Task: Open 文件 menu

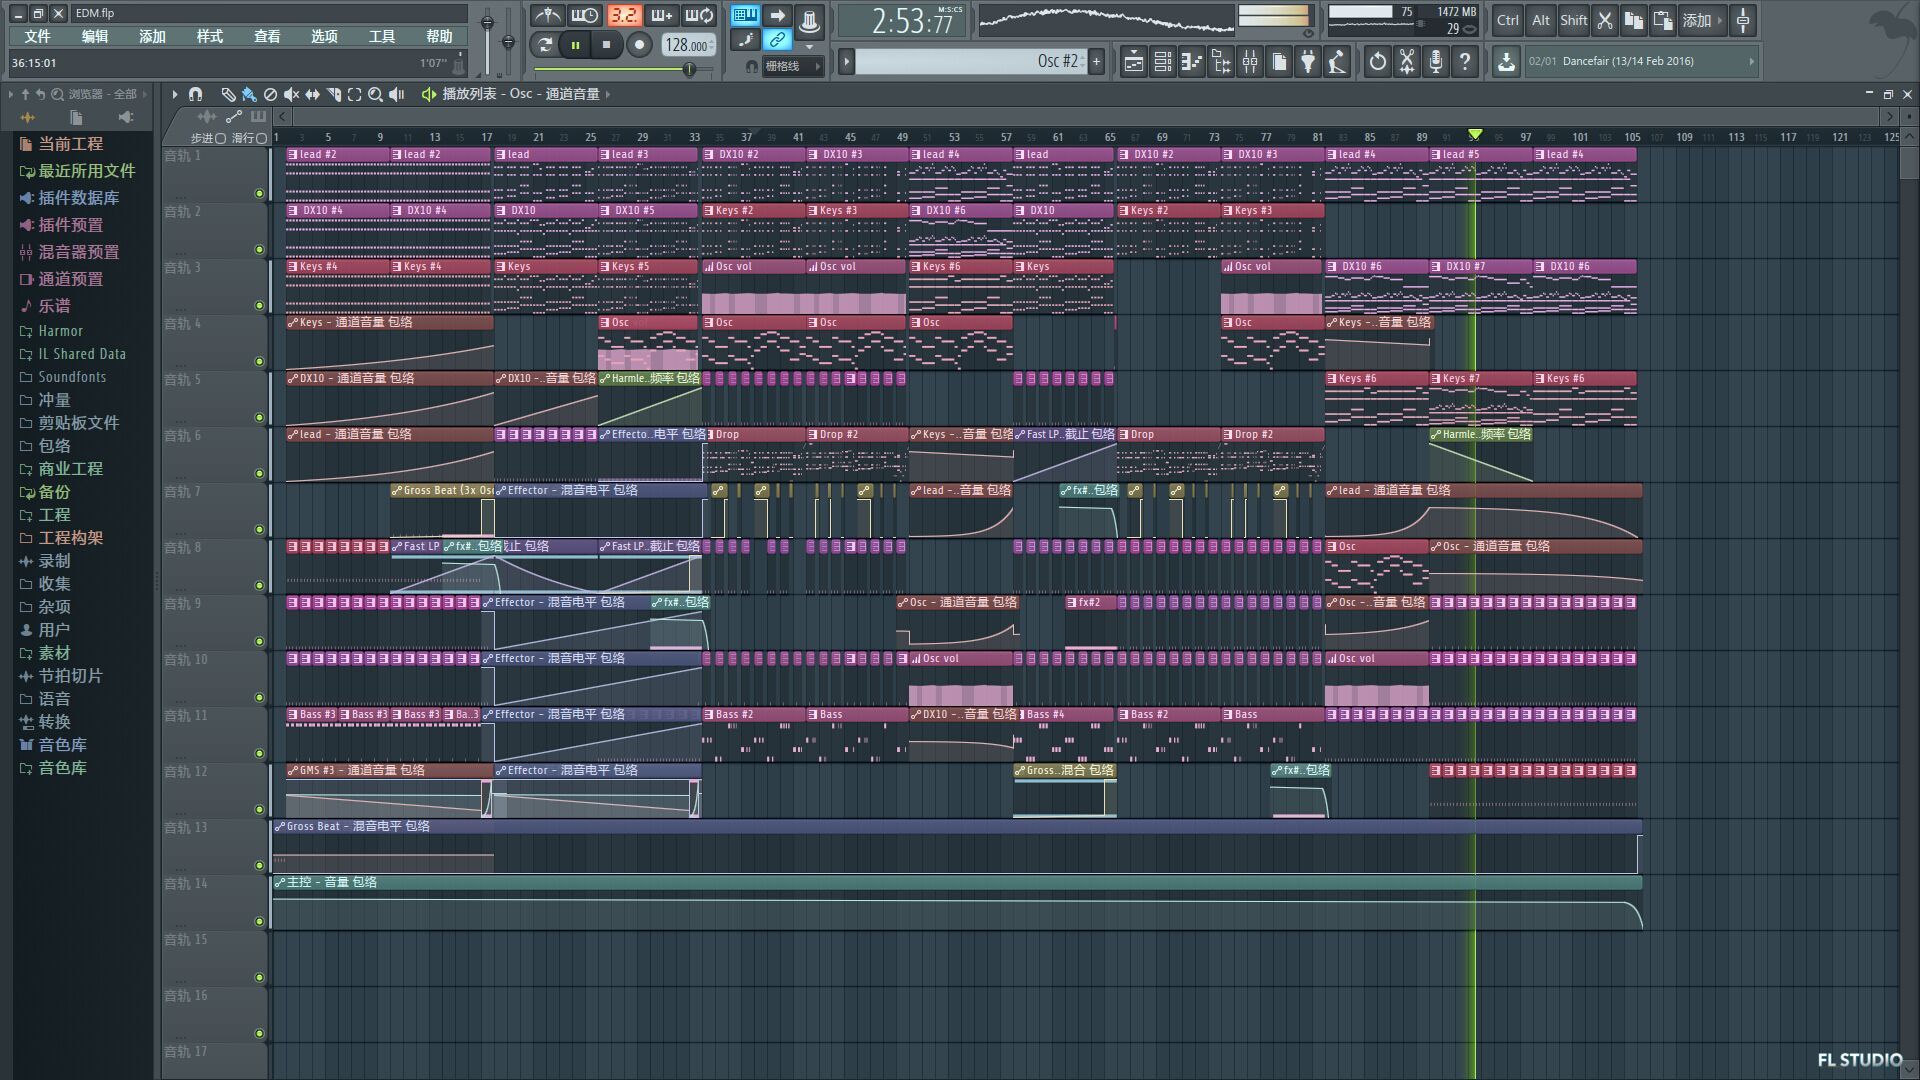Action: [37, 36]
